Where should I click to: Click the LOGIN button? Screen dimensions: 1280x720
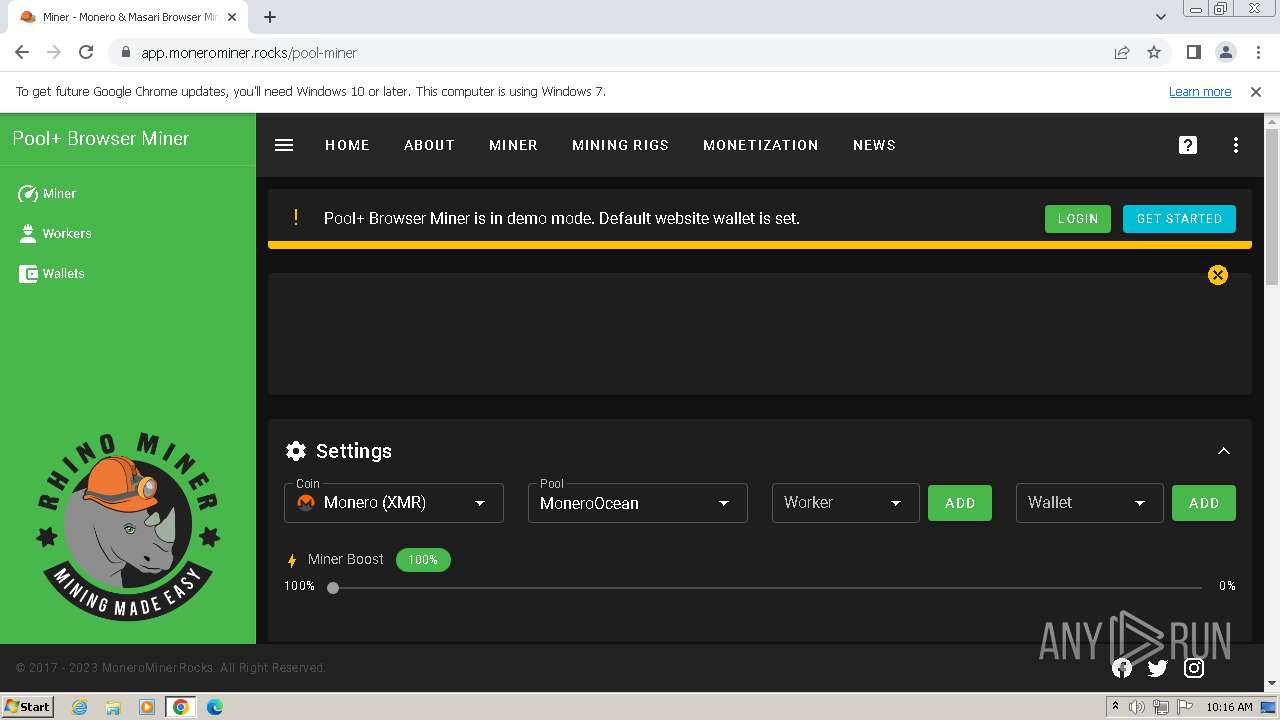tap(1078, 219)
